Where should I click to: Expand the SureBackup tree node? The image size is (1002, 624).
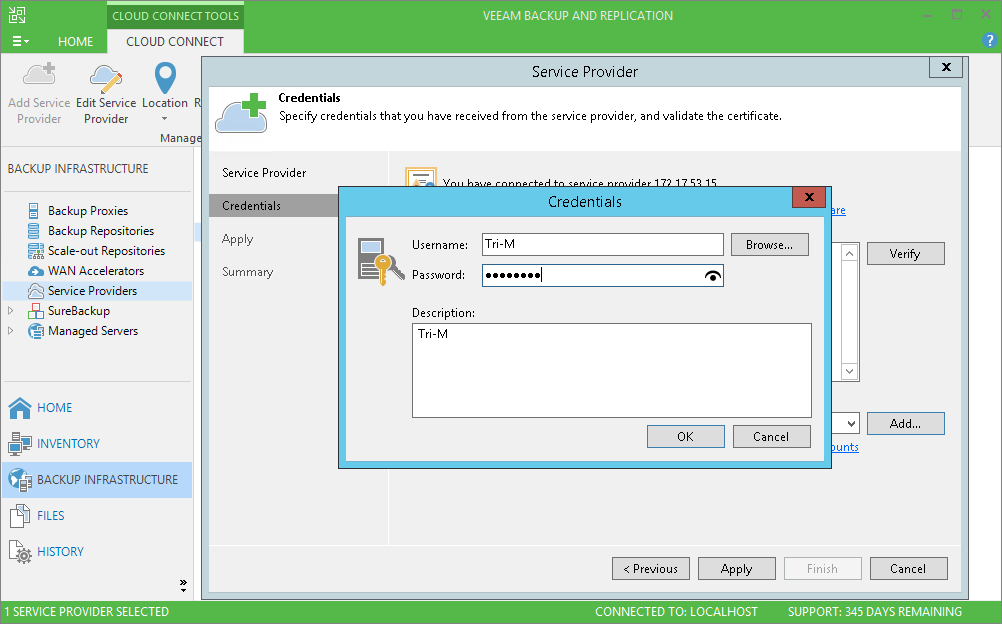pos(10,311)
